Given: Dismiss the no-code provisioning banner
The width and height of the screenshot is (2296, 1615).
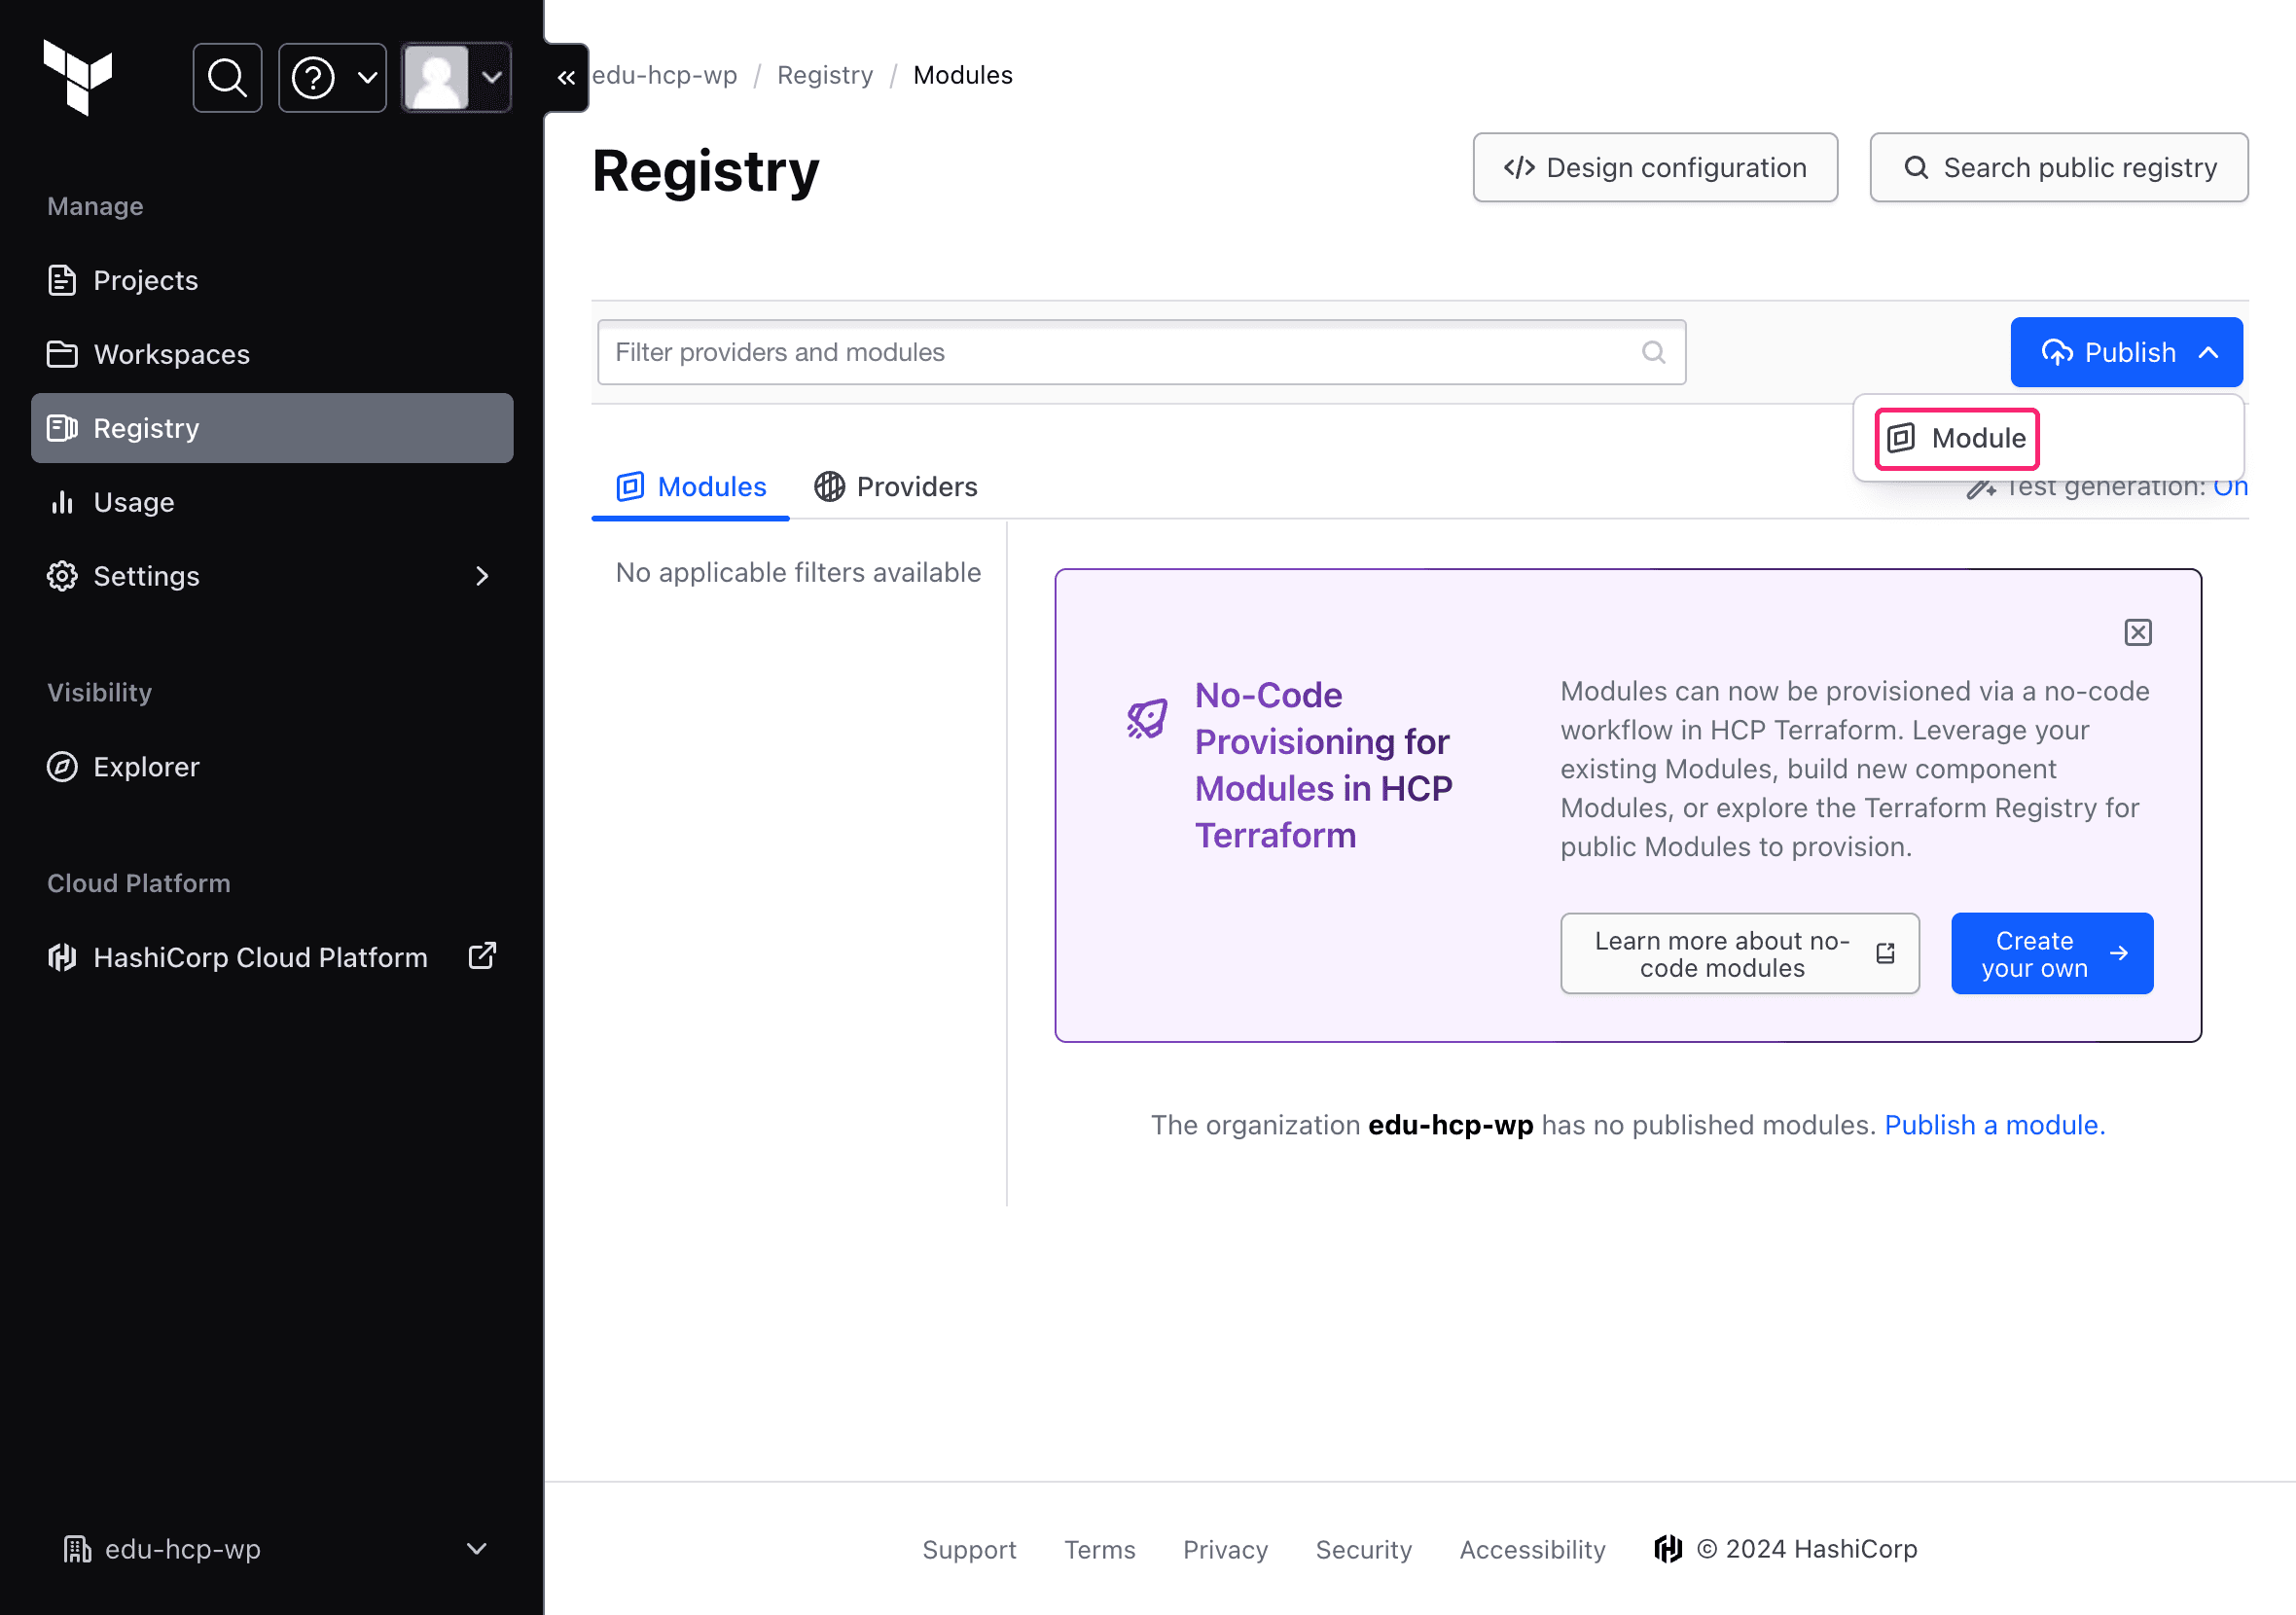Looking at the screenshot, I should tap(2138, 632).
